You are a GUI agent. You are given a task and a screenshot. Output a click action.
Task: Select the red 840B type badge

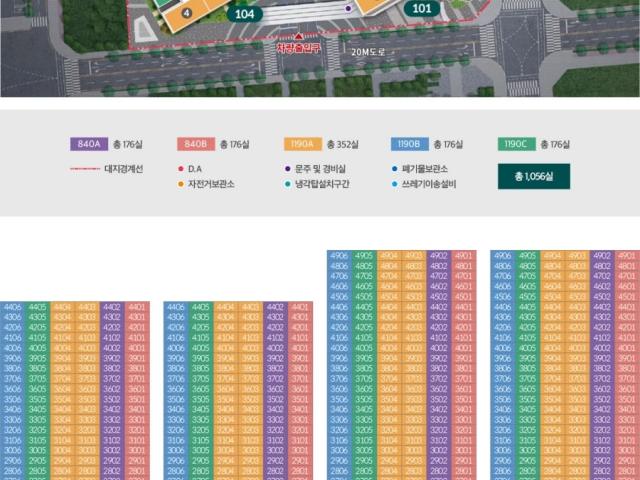[x=195, y=144]
